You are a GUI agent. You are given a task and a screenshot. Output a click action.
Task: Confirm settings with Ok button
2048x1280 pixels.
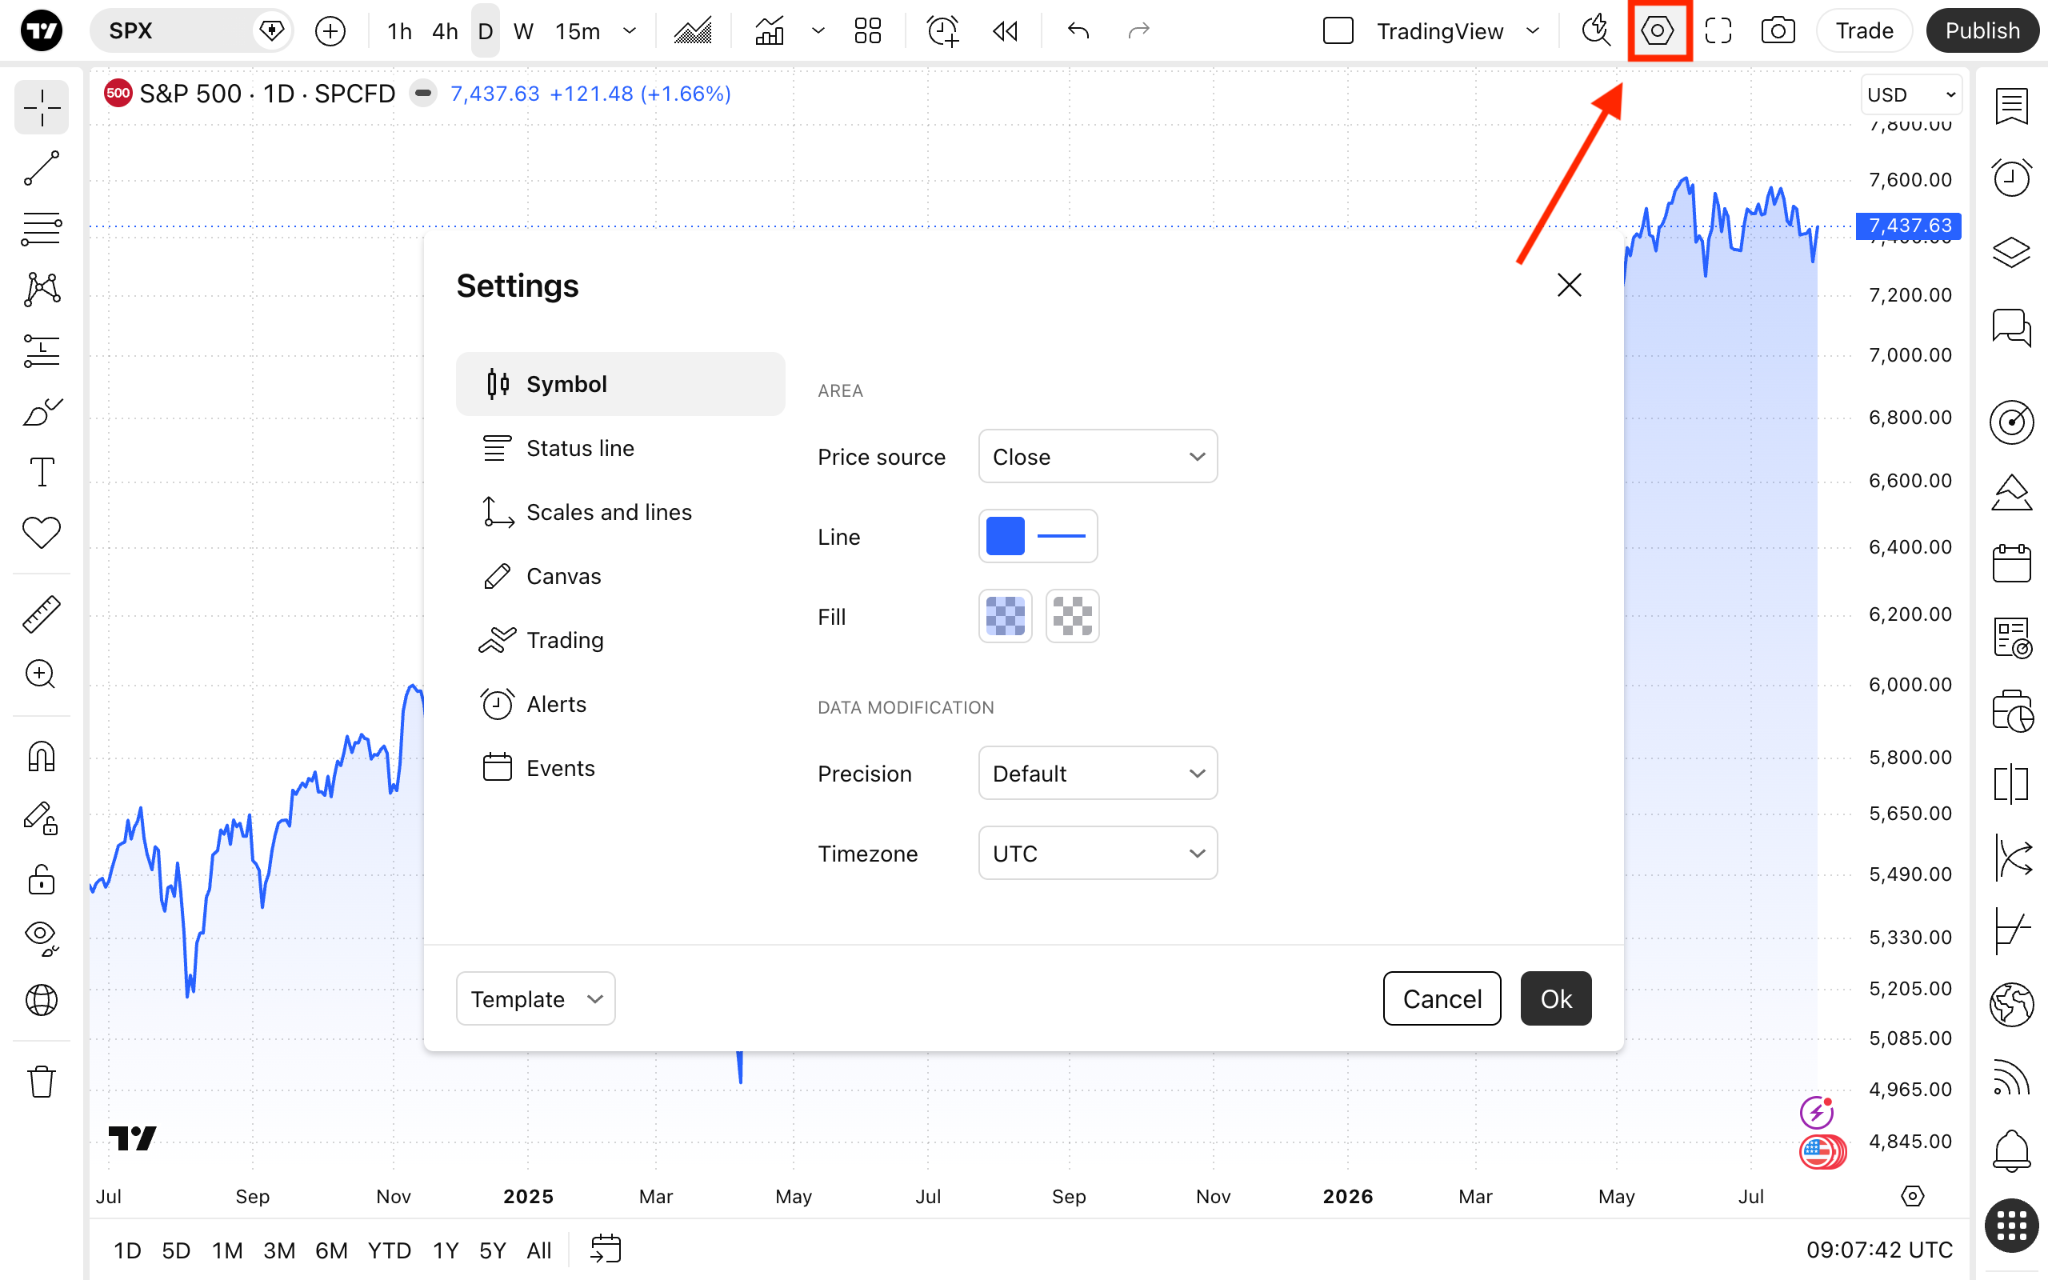point(1556,999)
